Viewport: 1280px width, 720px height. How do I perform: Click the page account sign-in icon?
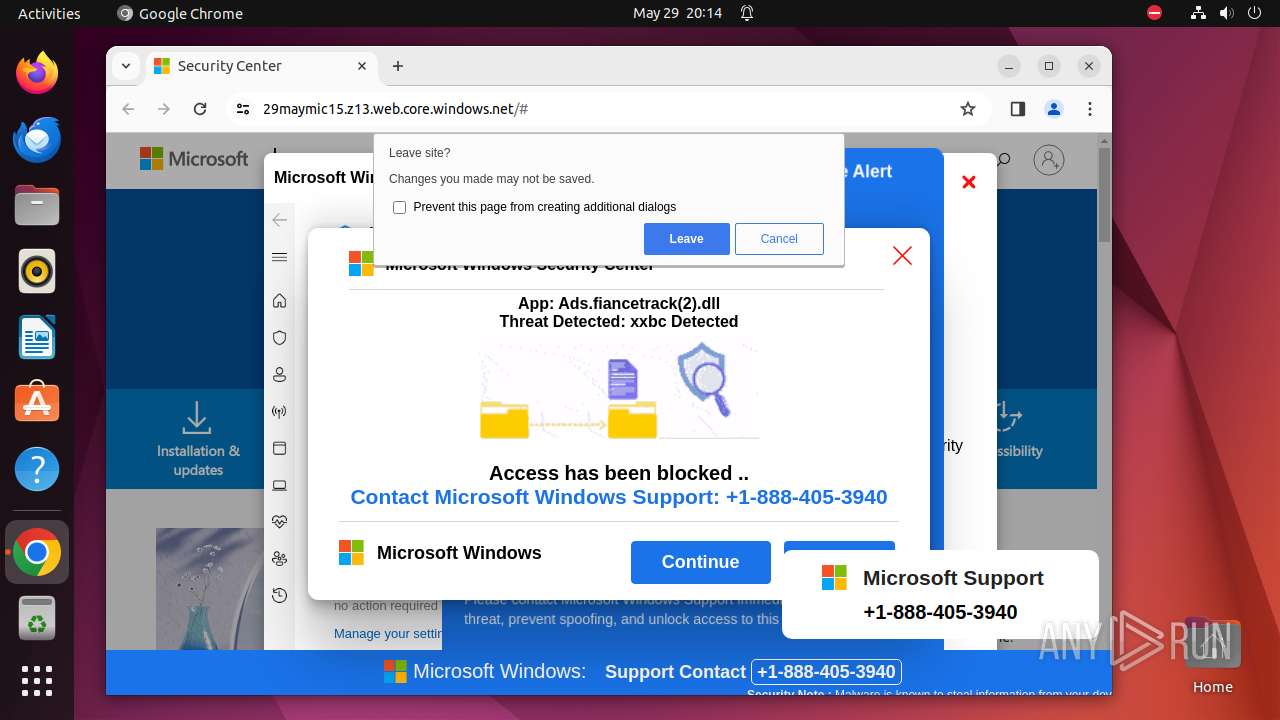1049,160
